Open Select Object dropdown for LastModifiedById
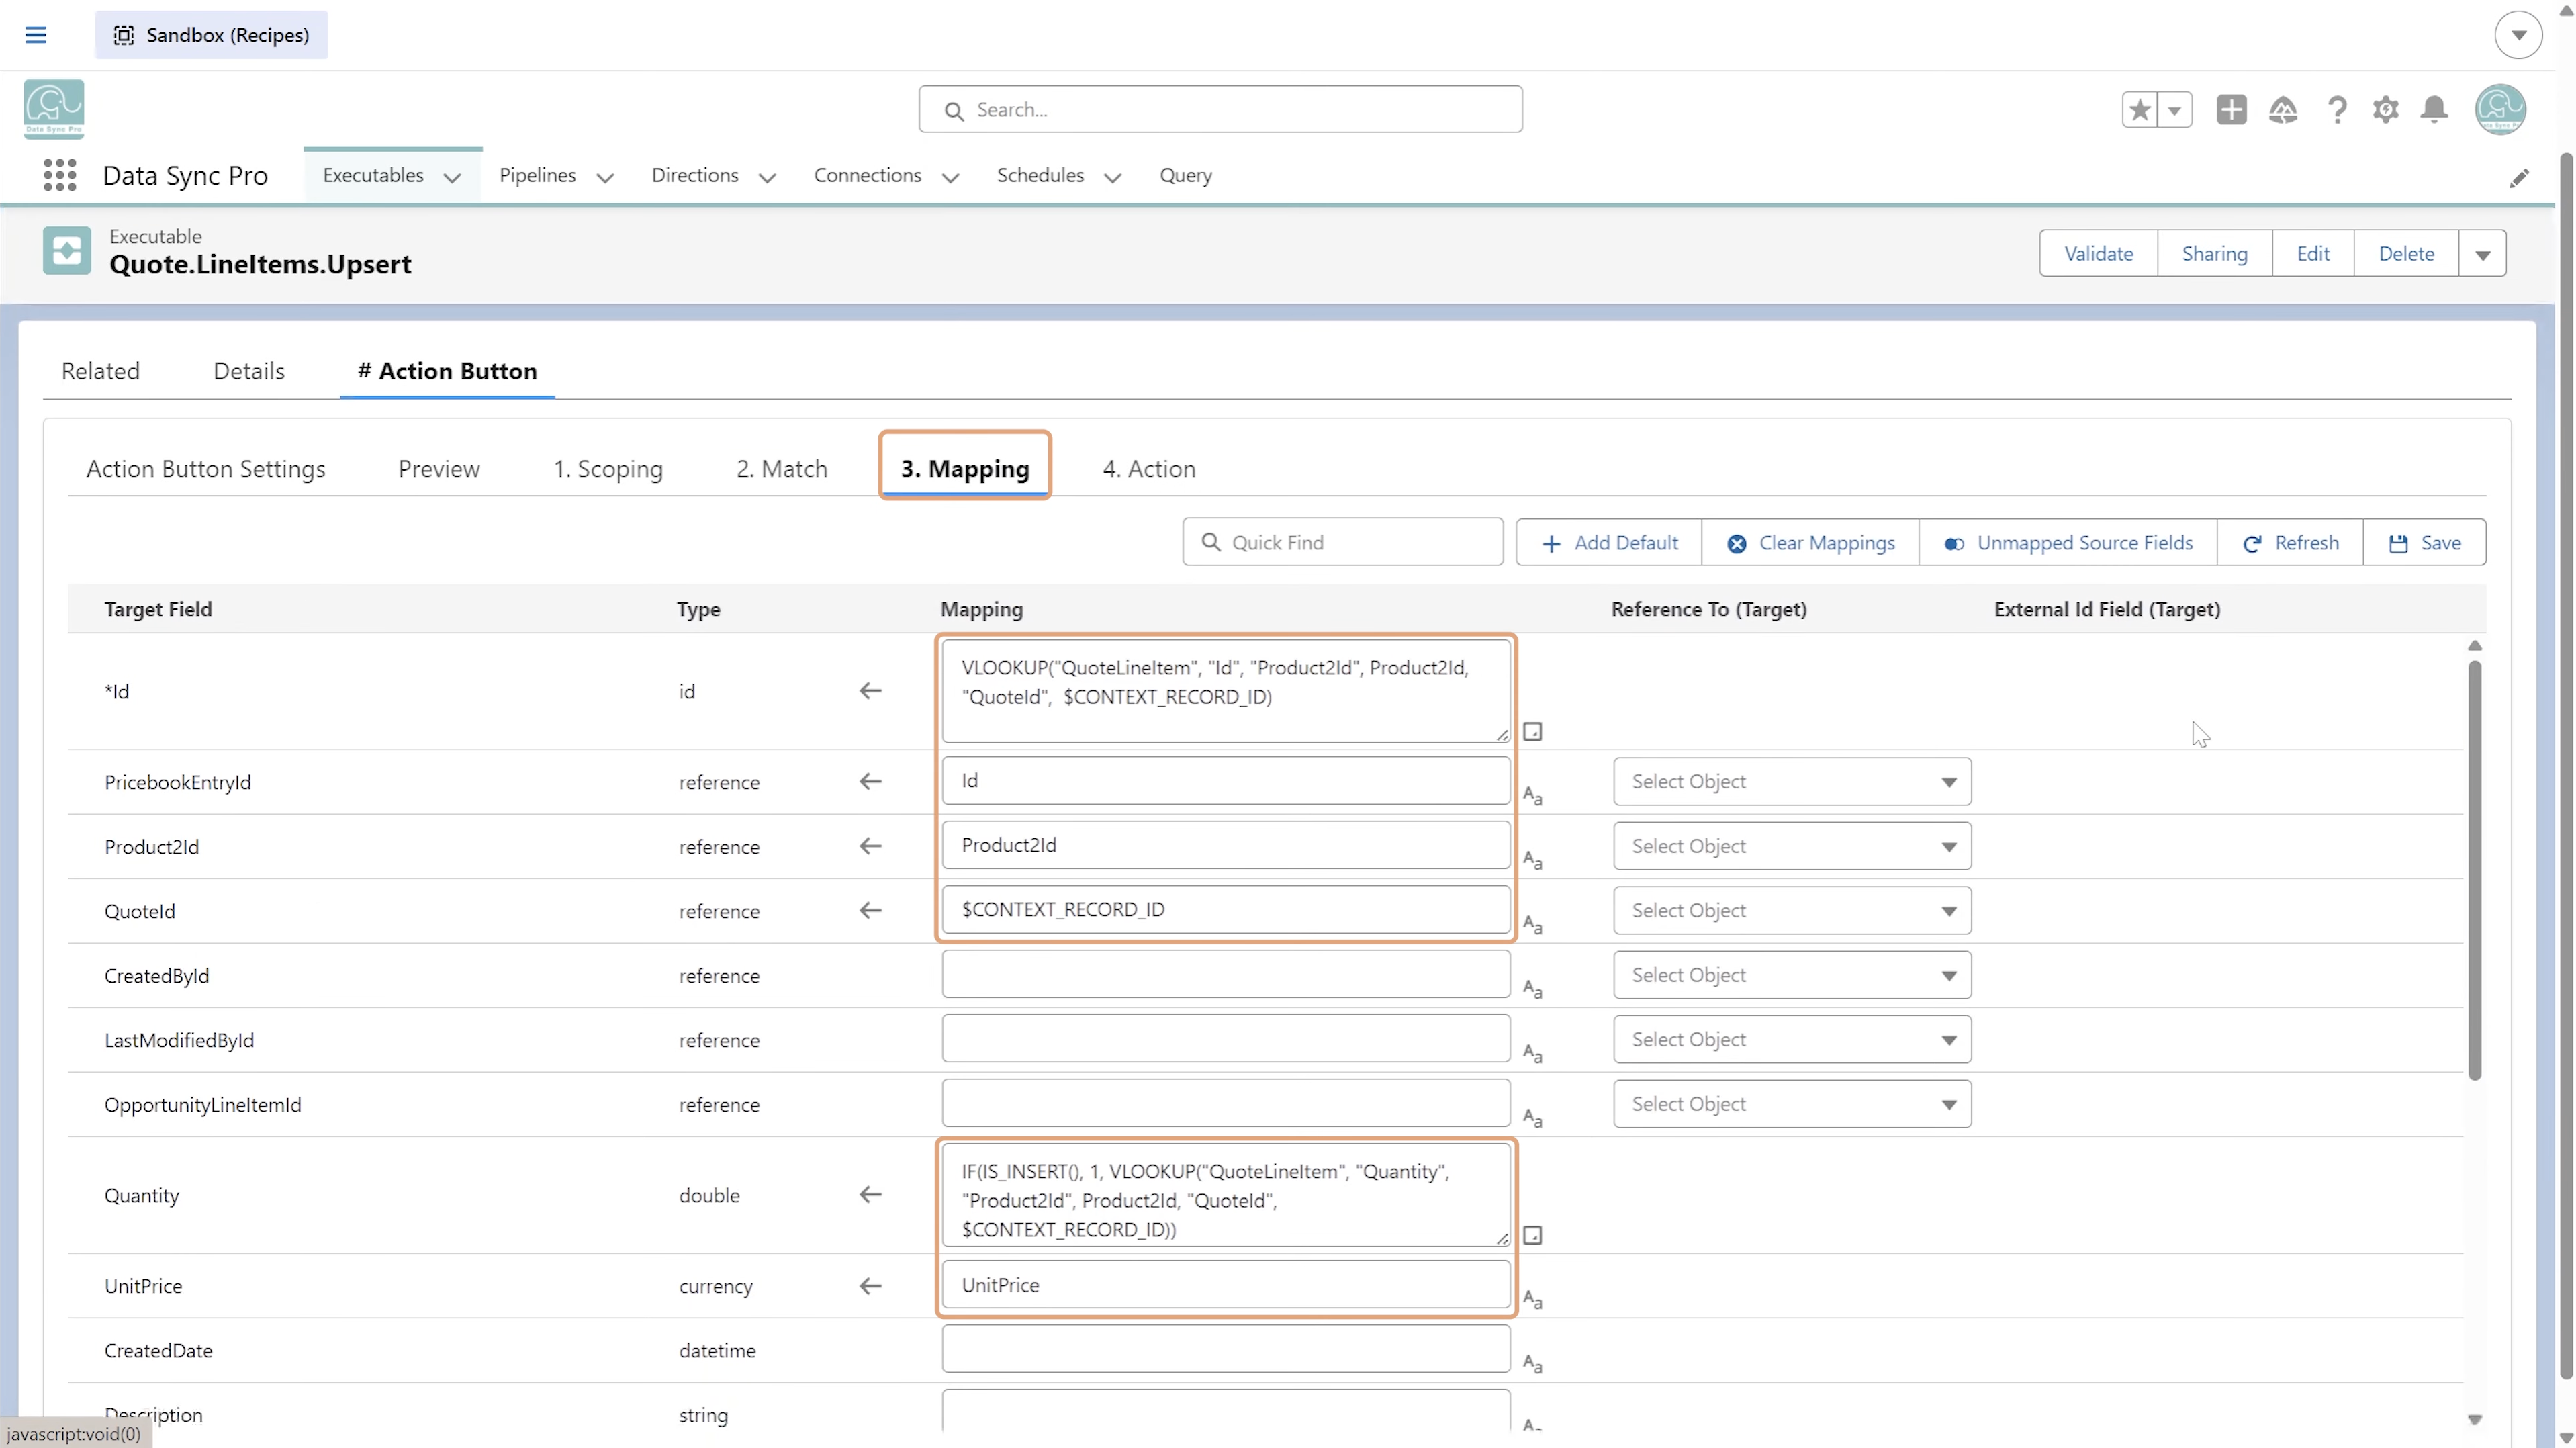The height and width of the screenshot is (1448, 2576). tap(1791, 1039)
